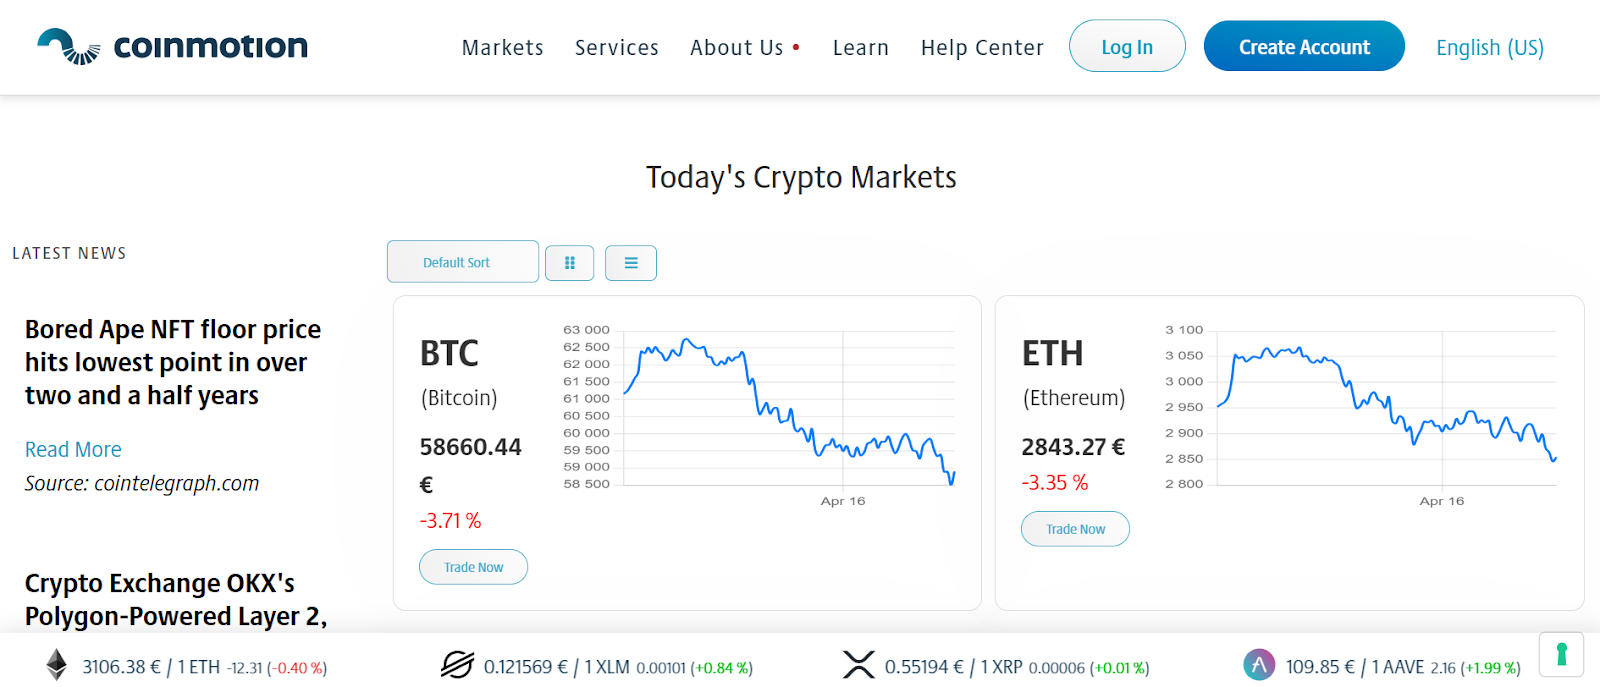Click the Create Account button

[x=1304, y=46]
